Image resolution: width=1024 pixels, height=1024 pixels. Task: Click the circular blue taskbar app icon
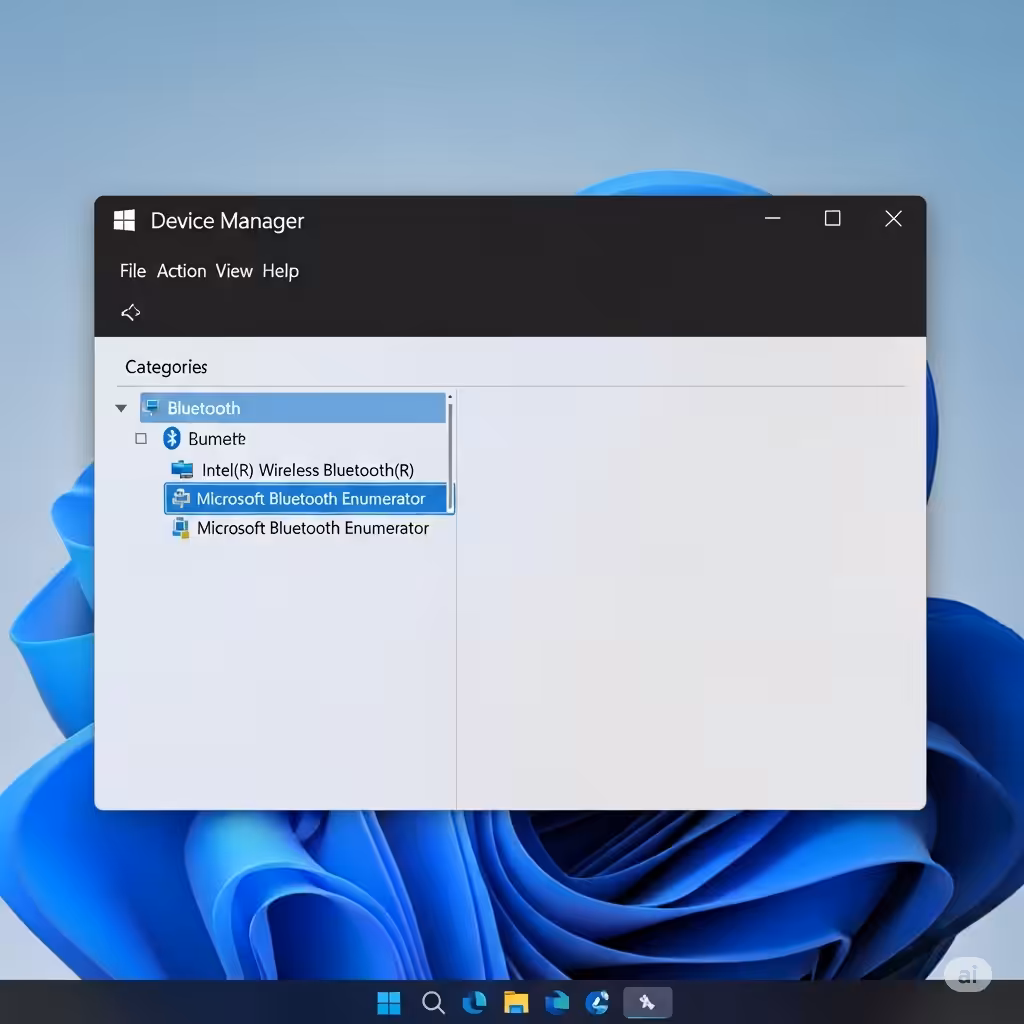(598, 1002)
